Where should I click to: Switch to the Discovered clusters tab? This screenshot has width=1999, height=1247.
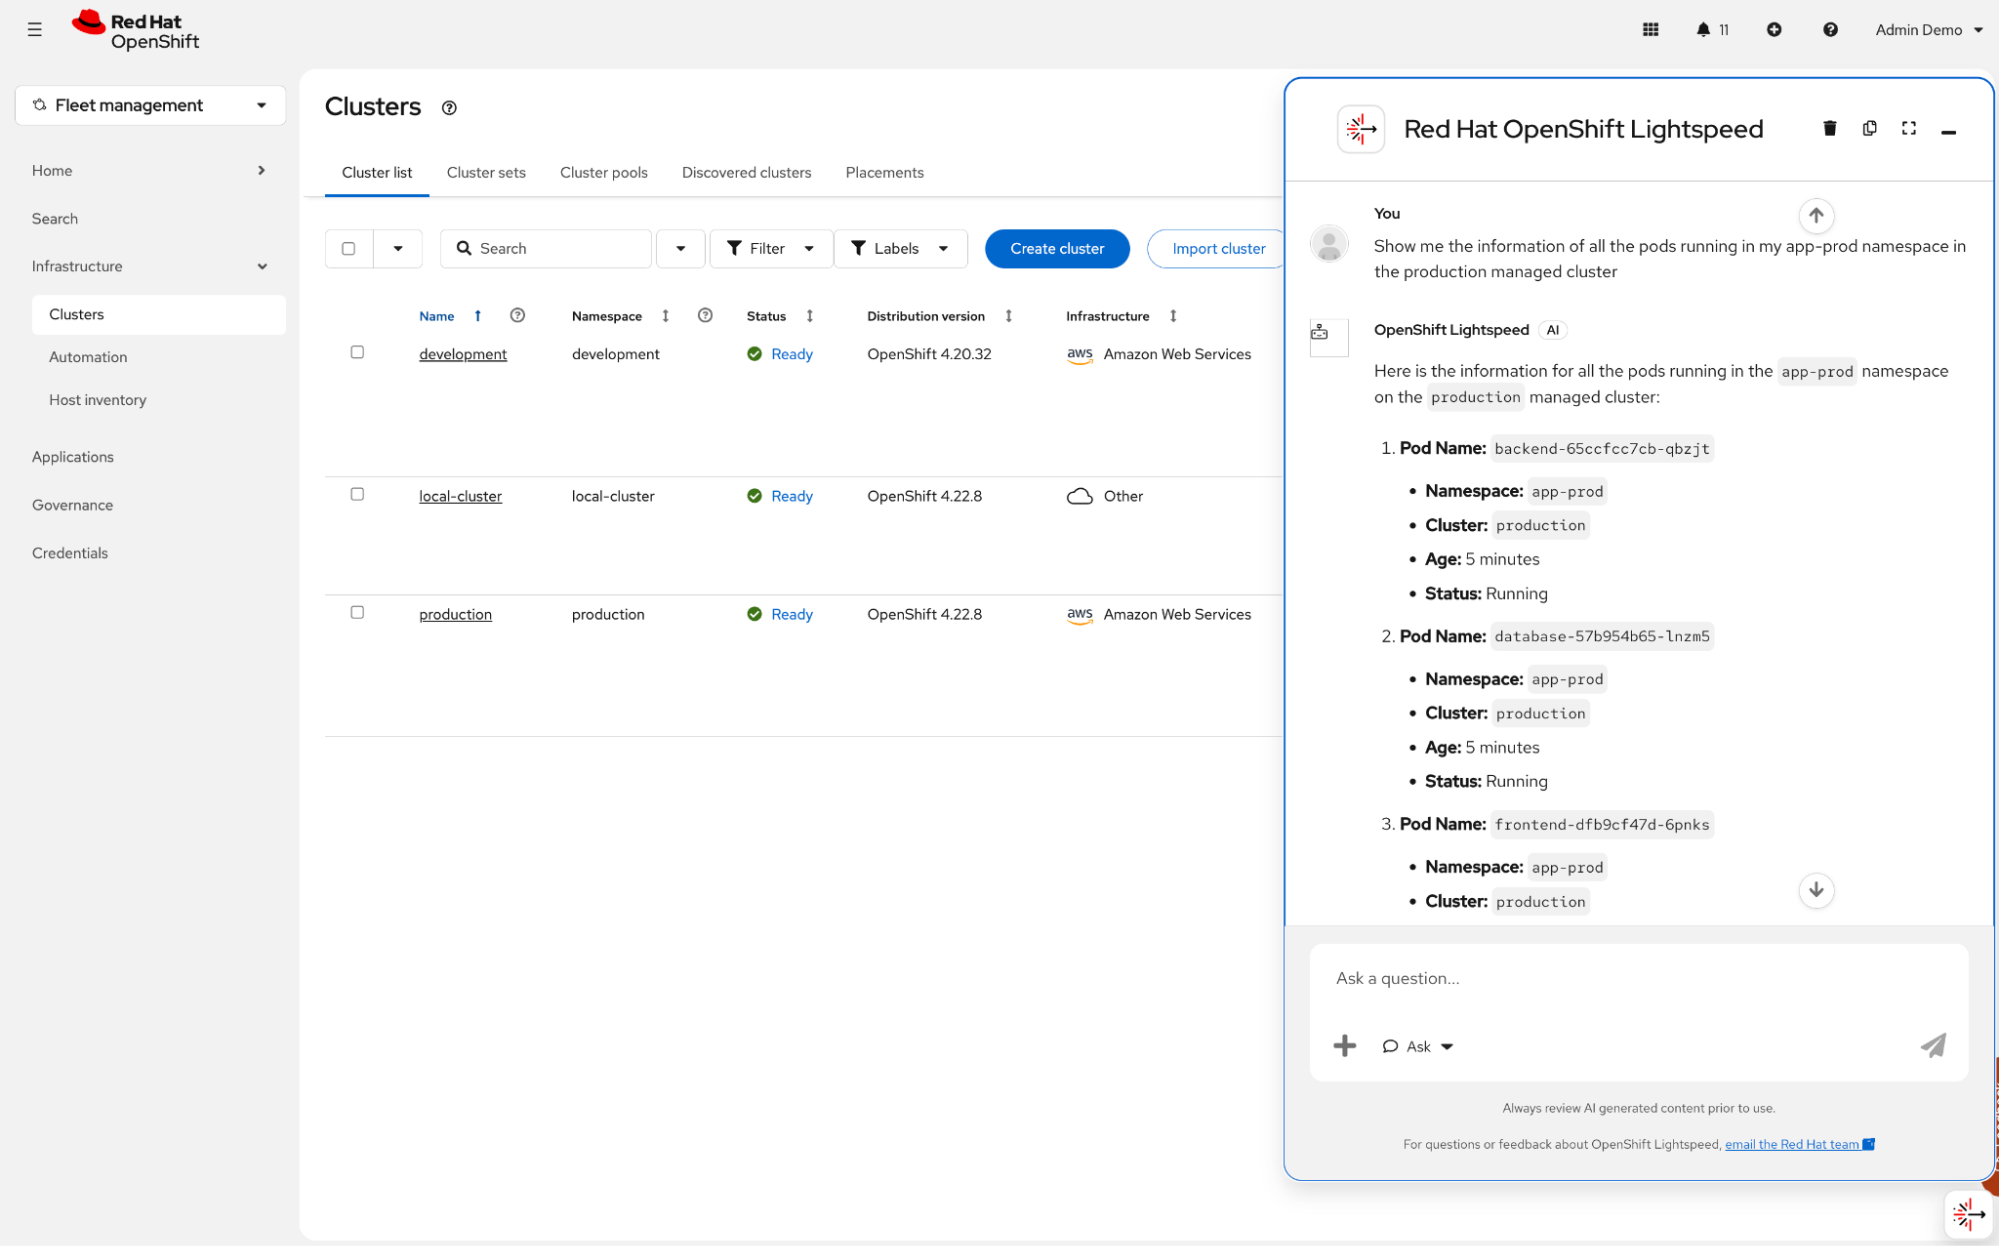(x=747, y=173)
